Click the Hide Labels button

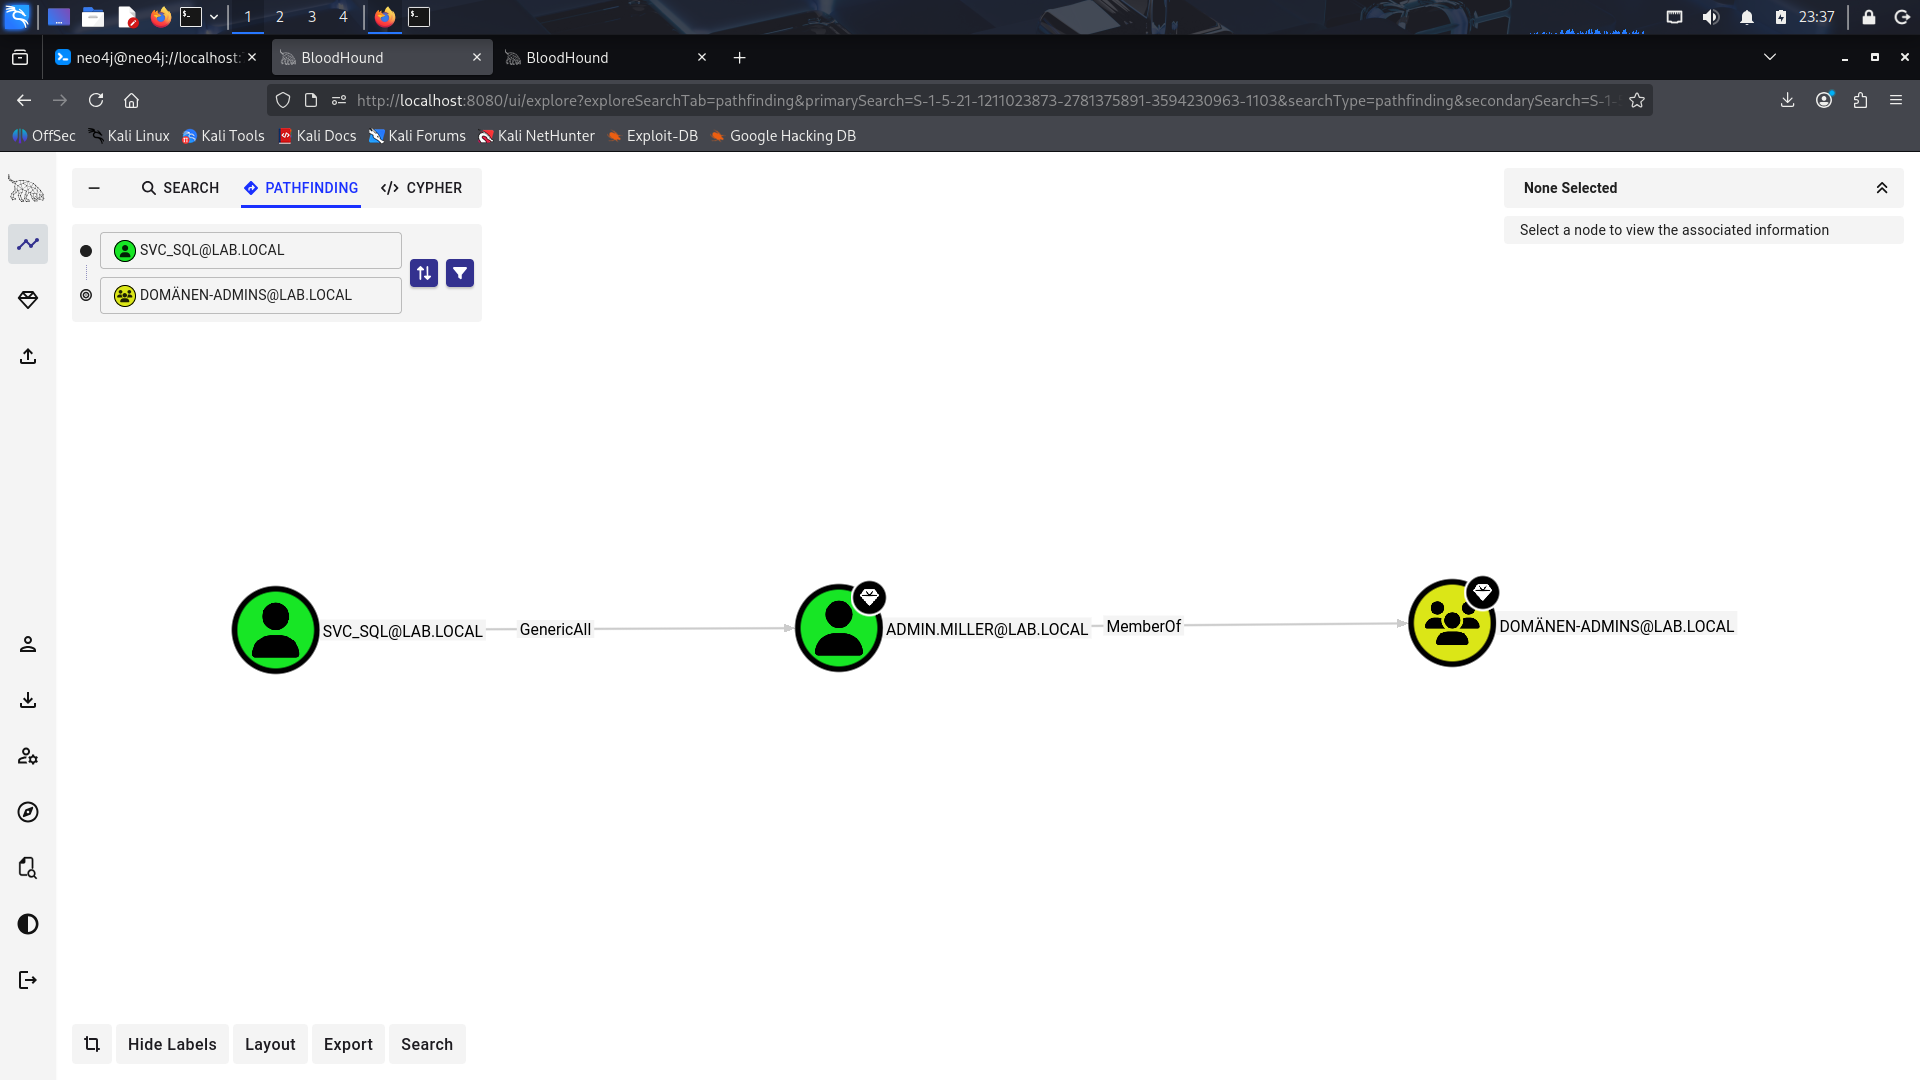[x=172, y=1043]
